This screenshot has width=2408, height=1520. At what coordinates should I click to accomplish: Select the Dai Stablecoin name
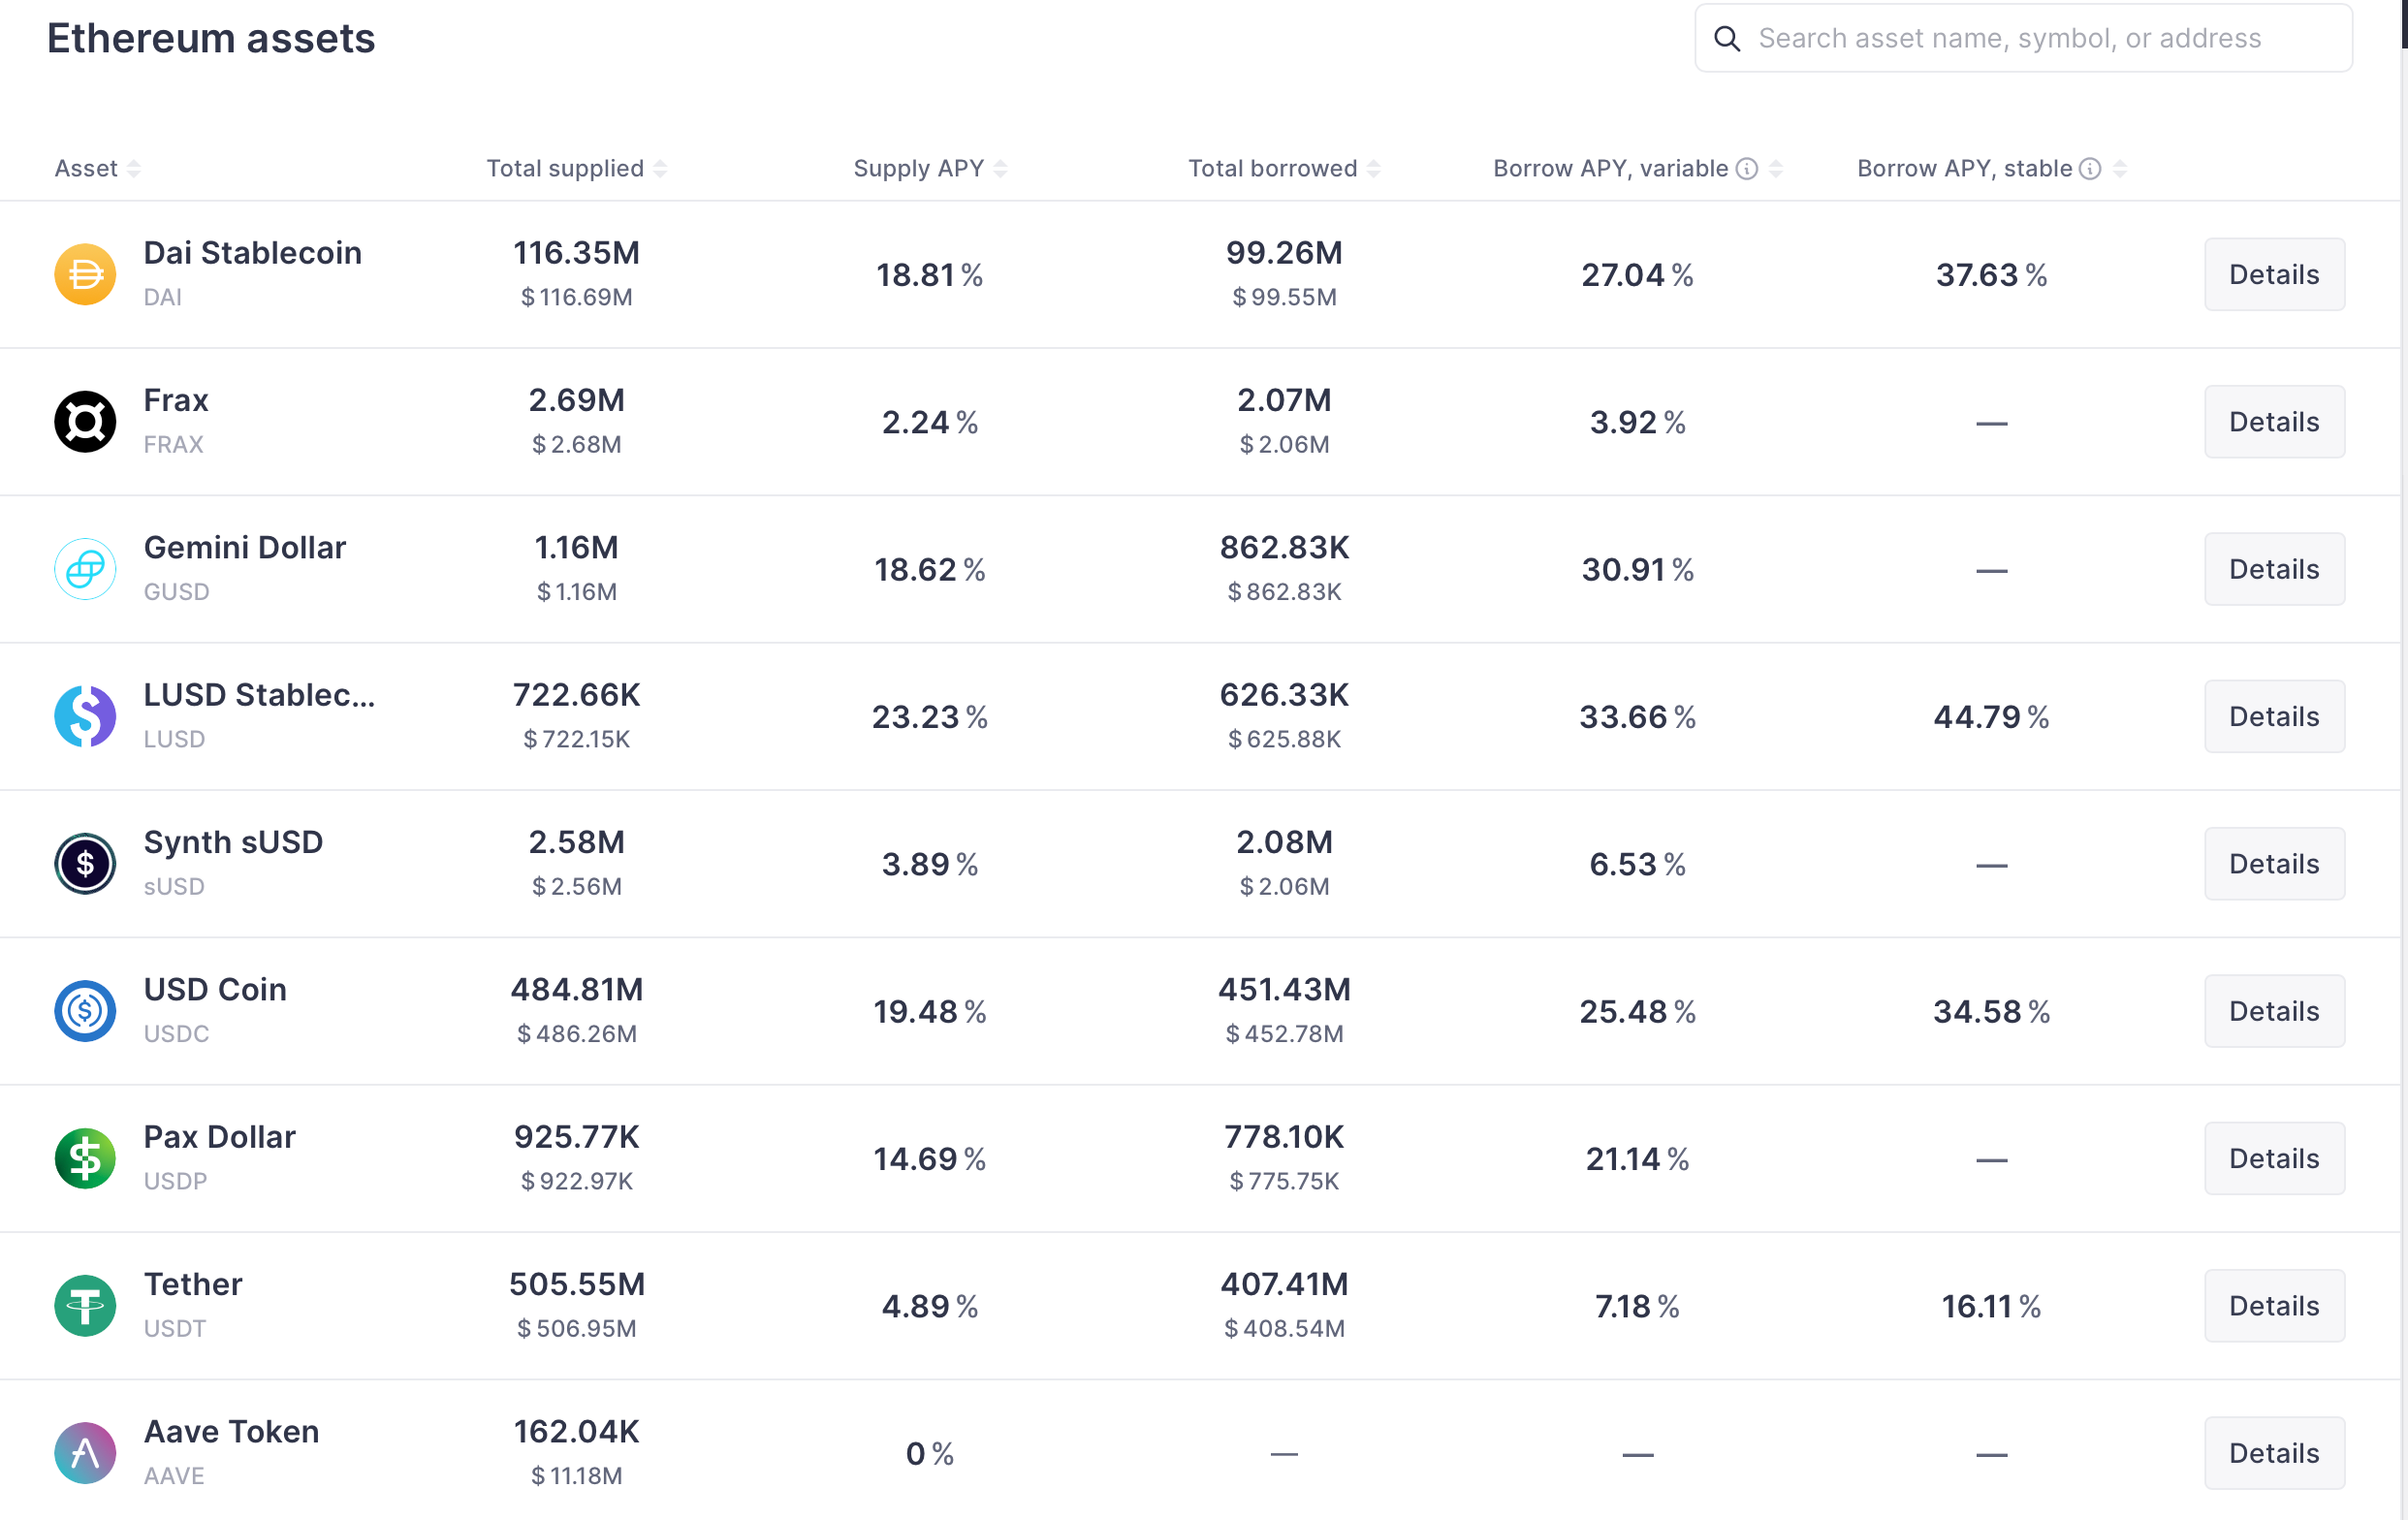(x=253, y=253)
